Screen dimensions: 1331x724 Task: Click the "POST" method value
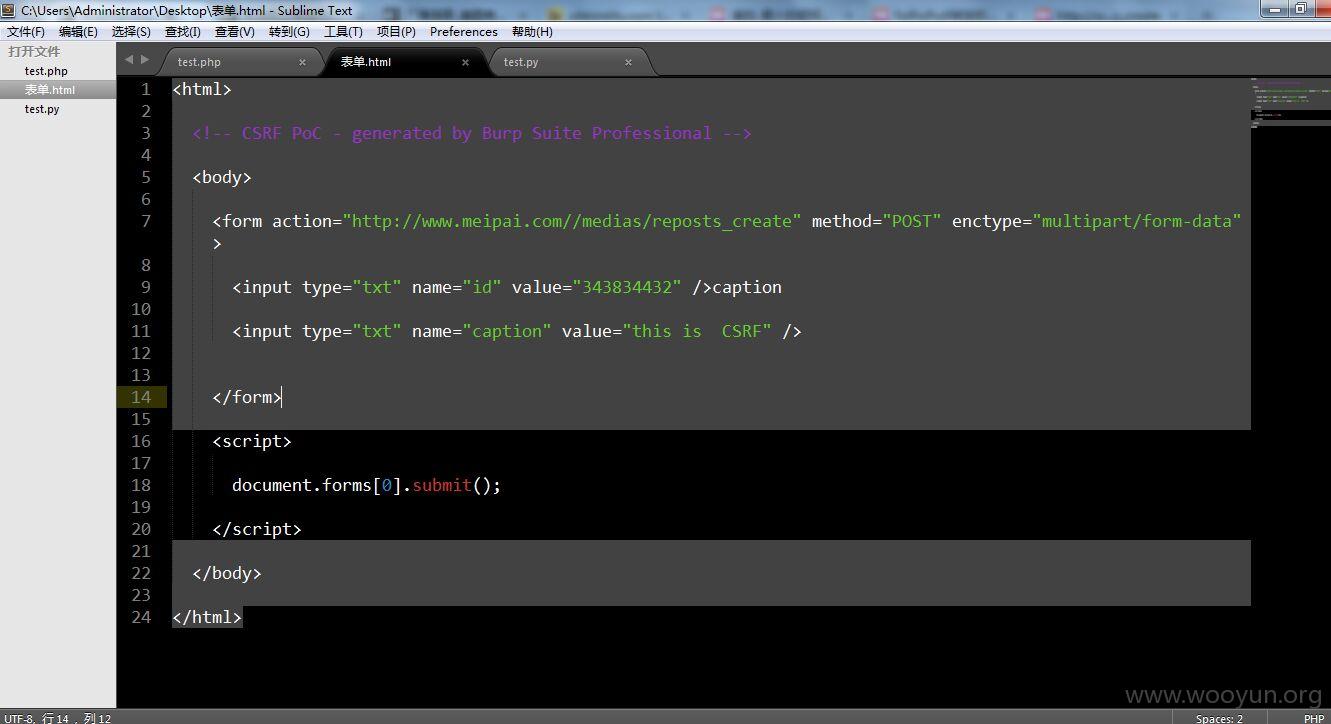click(911, 221)
